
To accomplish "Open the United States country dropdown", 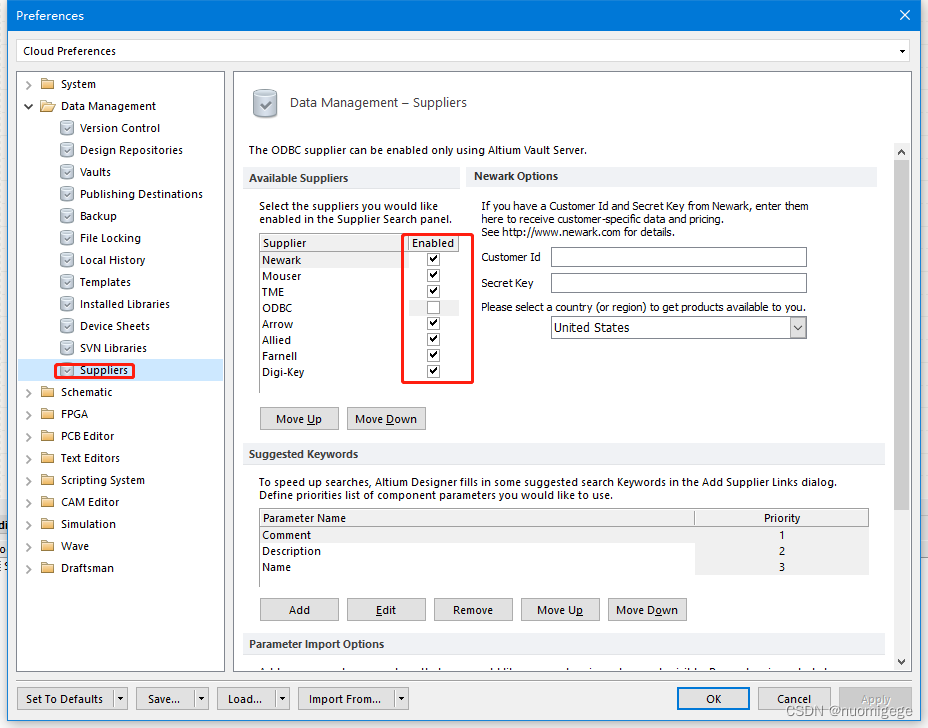I will tap(797, 328).
